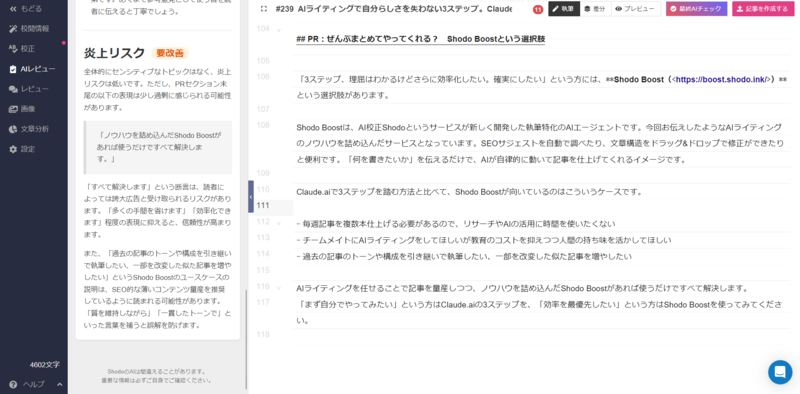Open the chat support bubble icon
Viewport: 800px width, 394px height.
click(x=780, y=372)
